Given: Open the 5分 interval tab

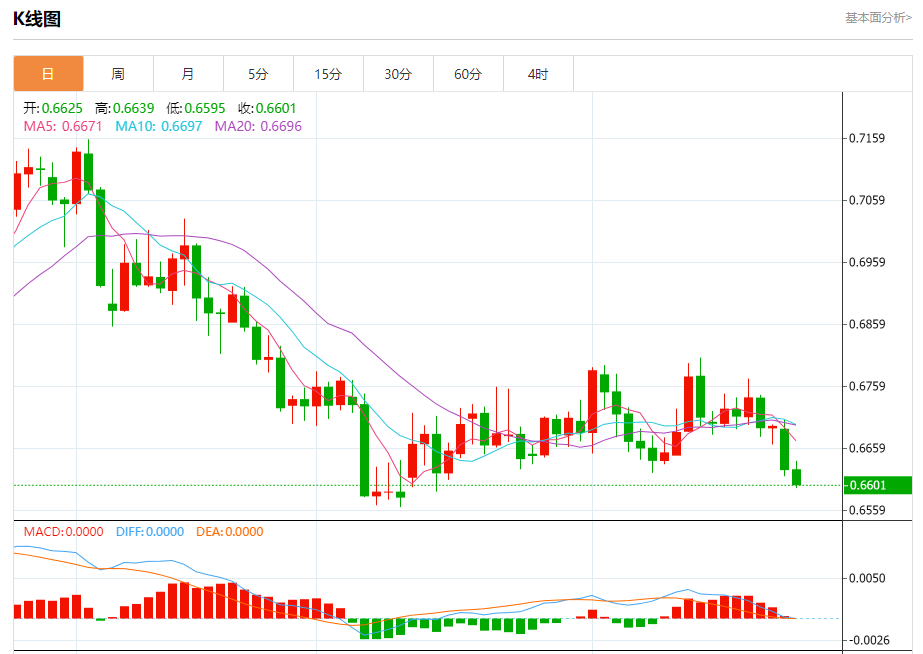Looking at the screenshot, I should pyautogui.click(x=258, y=74).
